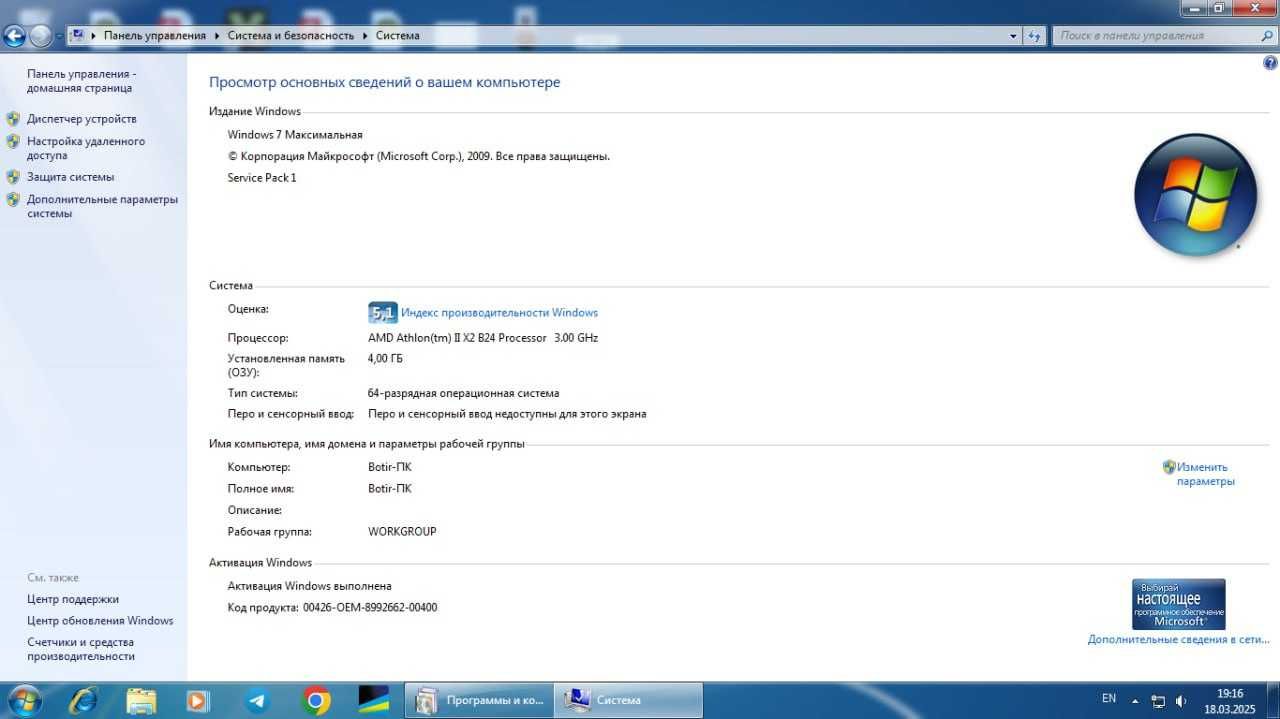This screenshot has width=1280, height=719.
Task: Open the recent pages dropdown arrow
Action: tap(59, 36)
